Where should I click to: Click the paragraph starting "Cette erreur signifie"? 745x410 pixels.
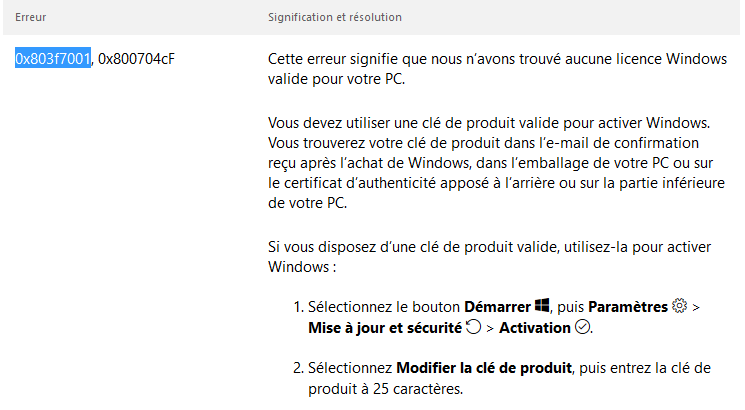[497, 69]
